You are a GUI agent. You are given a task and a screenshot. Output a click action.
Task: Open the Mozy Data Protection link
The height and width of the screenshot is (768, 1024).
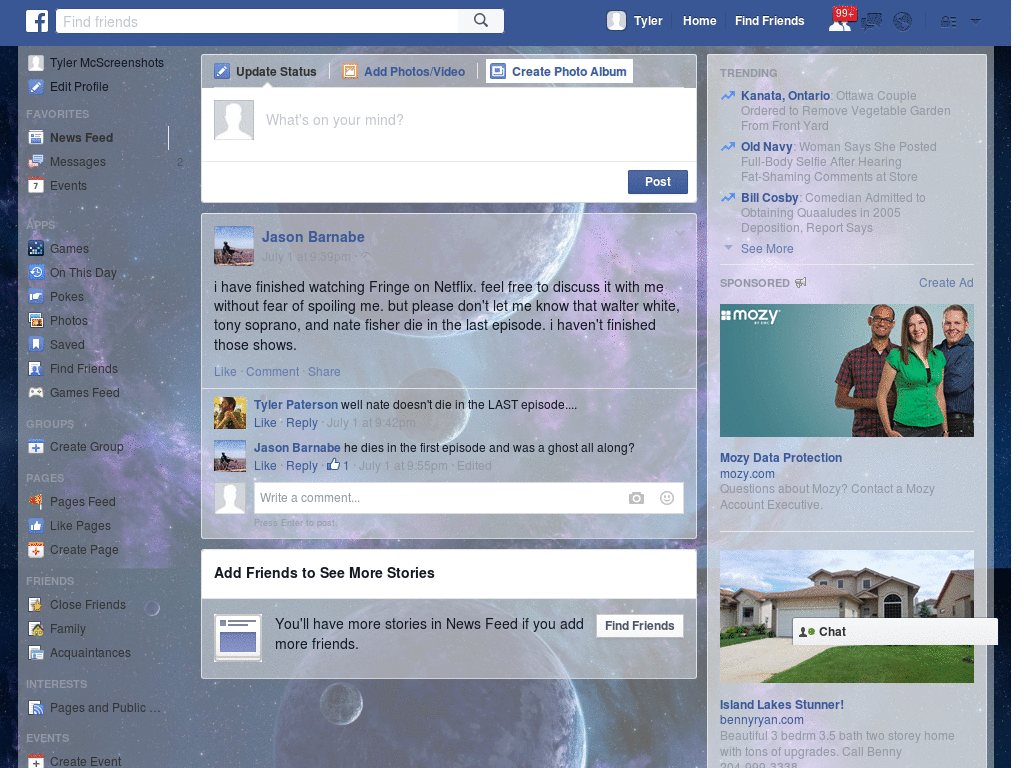click(x=780, y=458)
